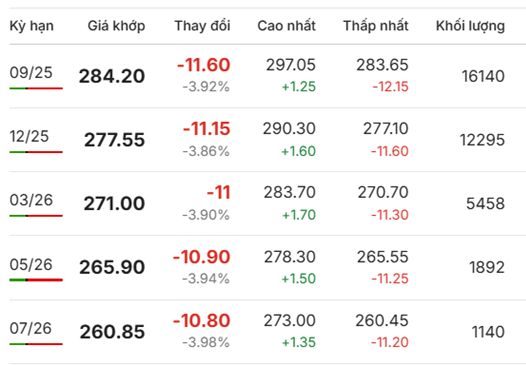The width and height of the screenshot is (526, 366).
Task: Open the 12/25 contract term
Action: 29,136
